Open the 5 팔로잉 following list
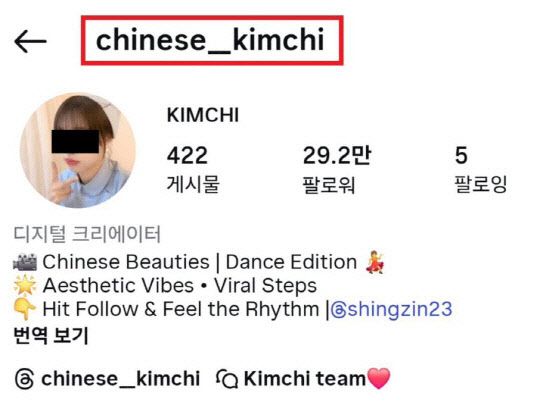The image size is (540, 407). [480, 169]
